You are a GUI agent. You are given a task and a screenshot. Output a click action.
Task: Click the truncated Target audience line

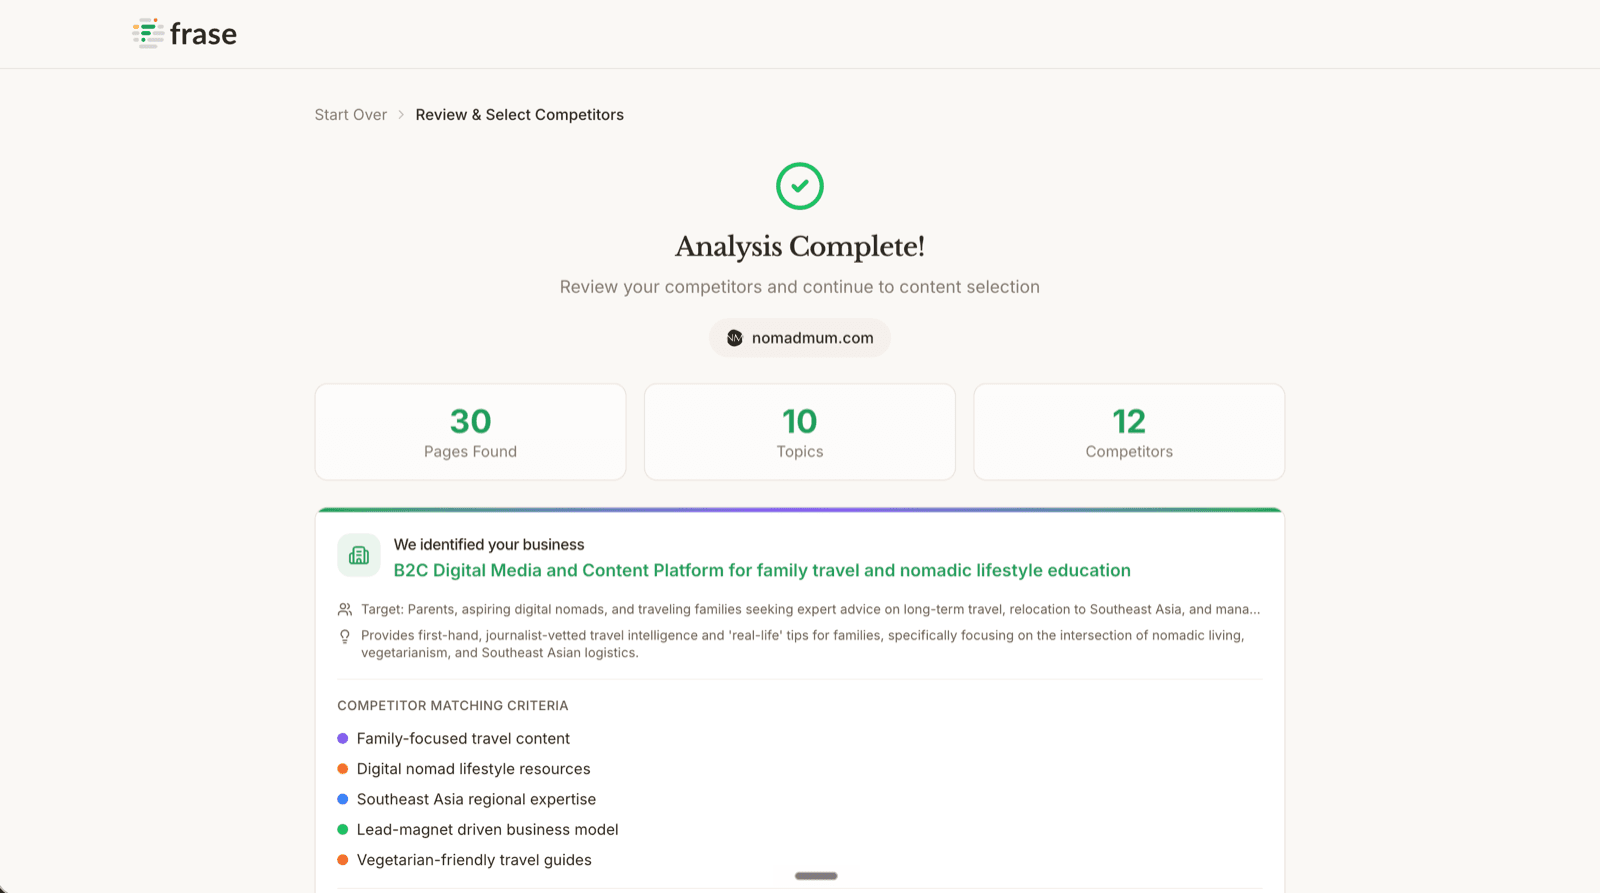[810, 609]
